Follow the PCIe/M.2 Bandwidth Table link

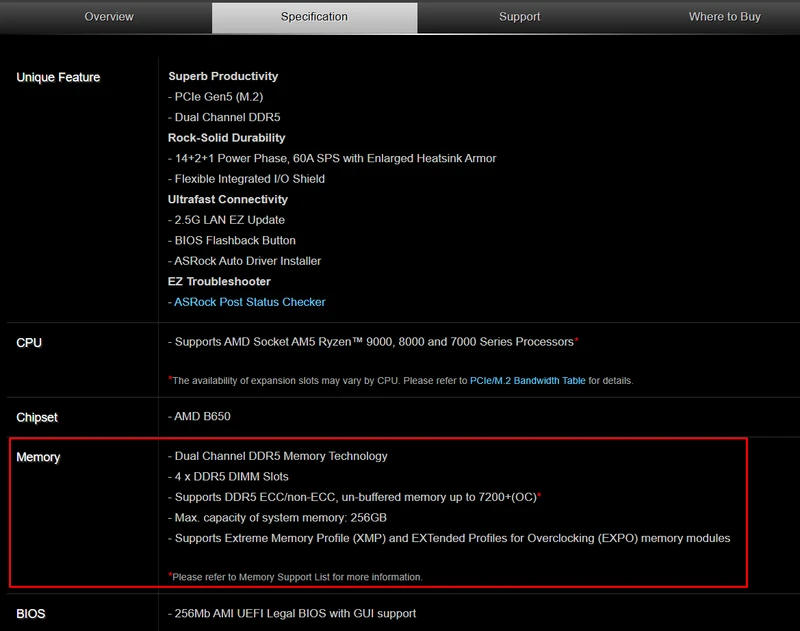[x=528, y=381]
